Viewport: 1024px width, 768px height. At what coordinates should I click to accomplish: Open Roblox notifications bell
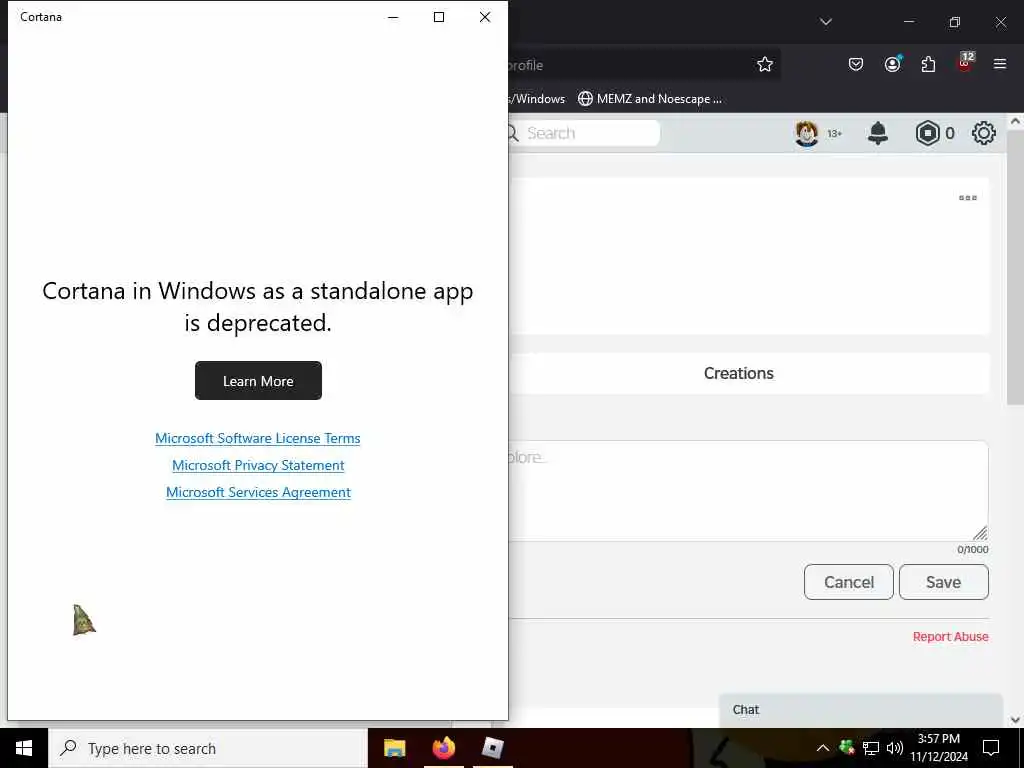coord(878,133)
